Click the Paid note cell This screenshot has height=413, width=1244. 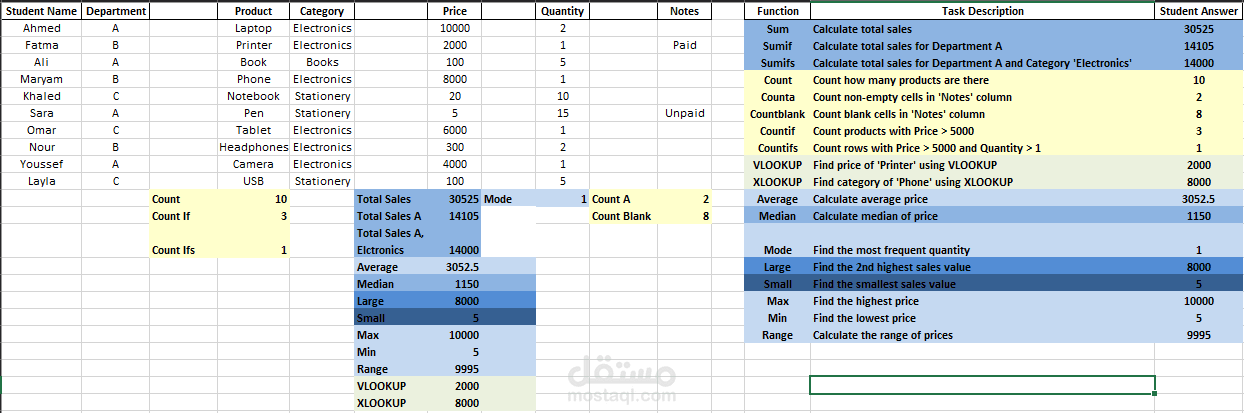(684, 45)
